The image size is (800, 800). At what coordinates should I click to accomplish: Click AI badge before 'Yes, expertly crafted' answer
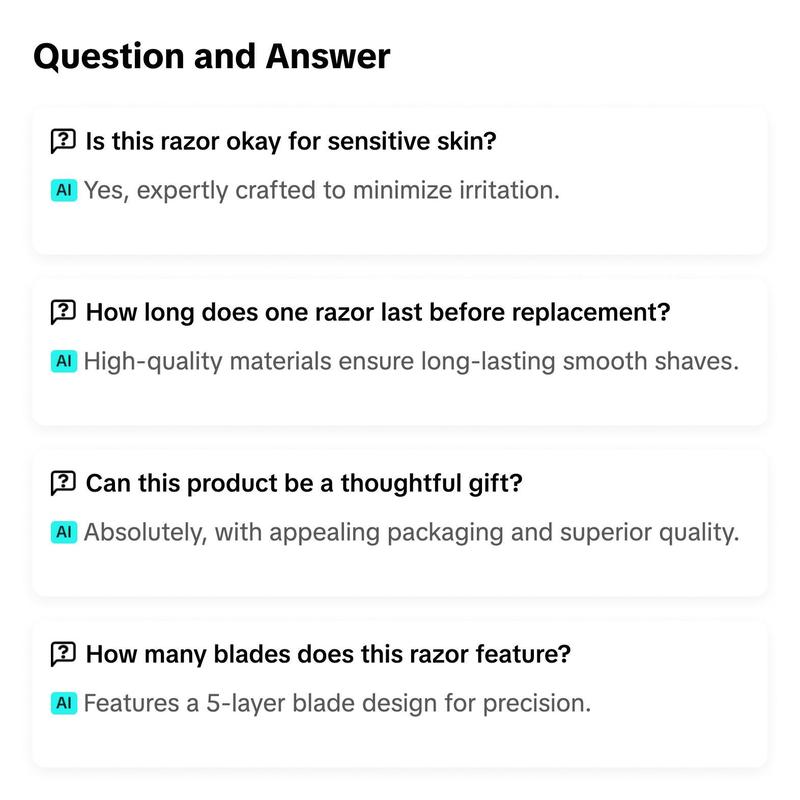click(64, 190)
